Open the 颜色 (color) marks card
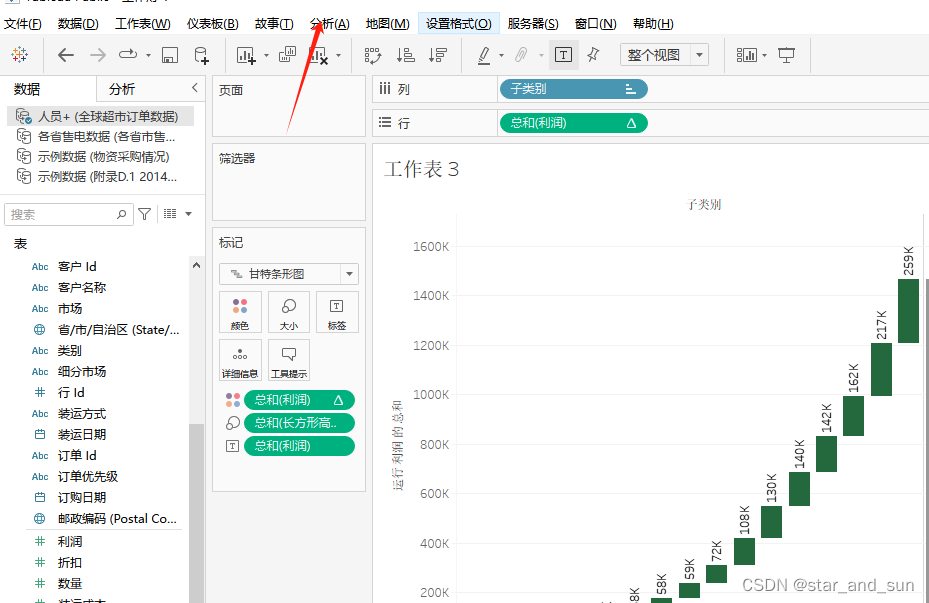929x603 pixels. [240, 312]
